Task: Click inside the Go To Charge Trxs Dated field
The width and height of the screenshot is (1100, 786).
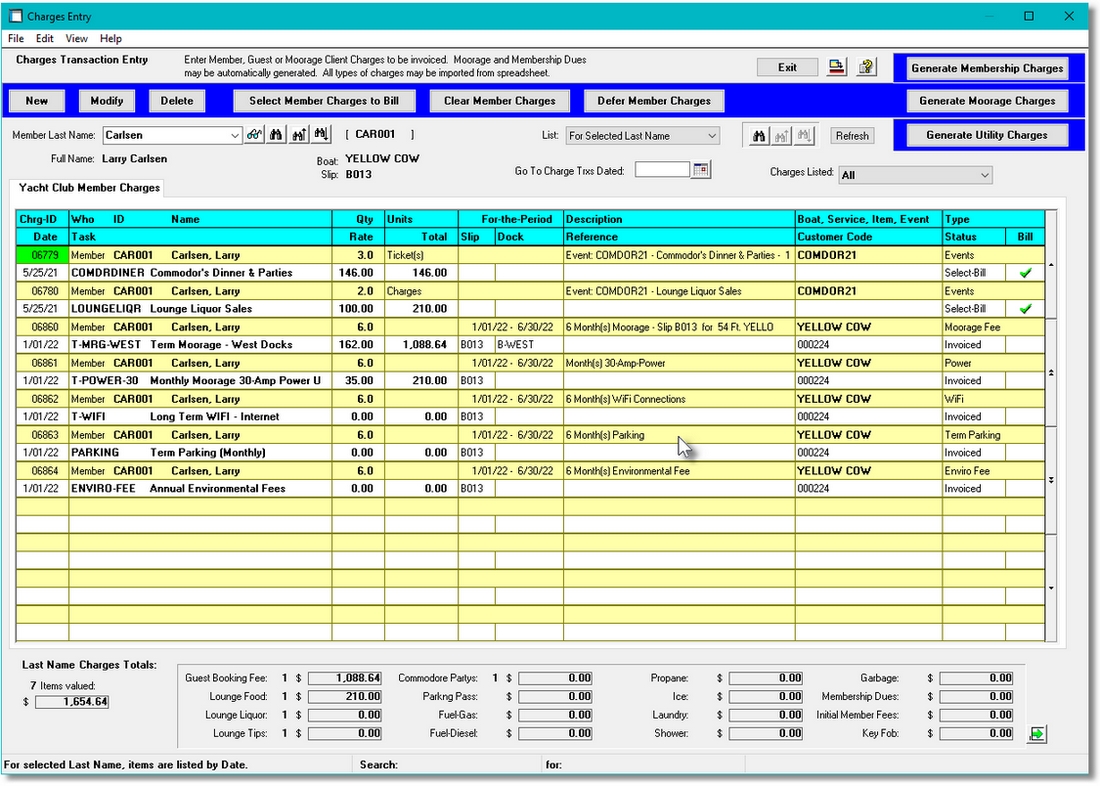Action: point(660,169)
